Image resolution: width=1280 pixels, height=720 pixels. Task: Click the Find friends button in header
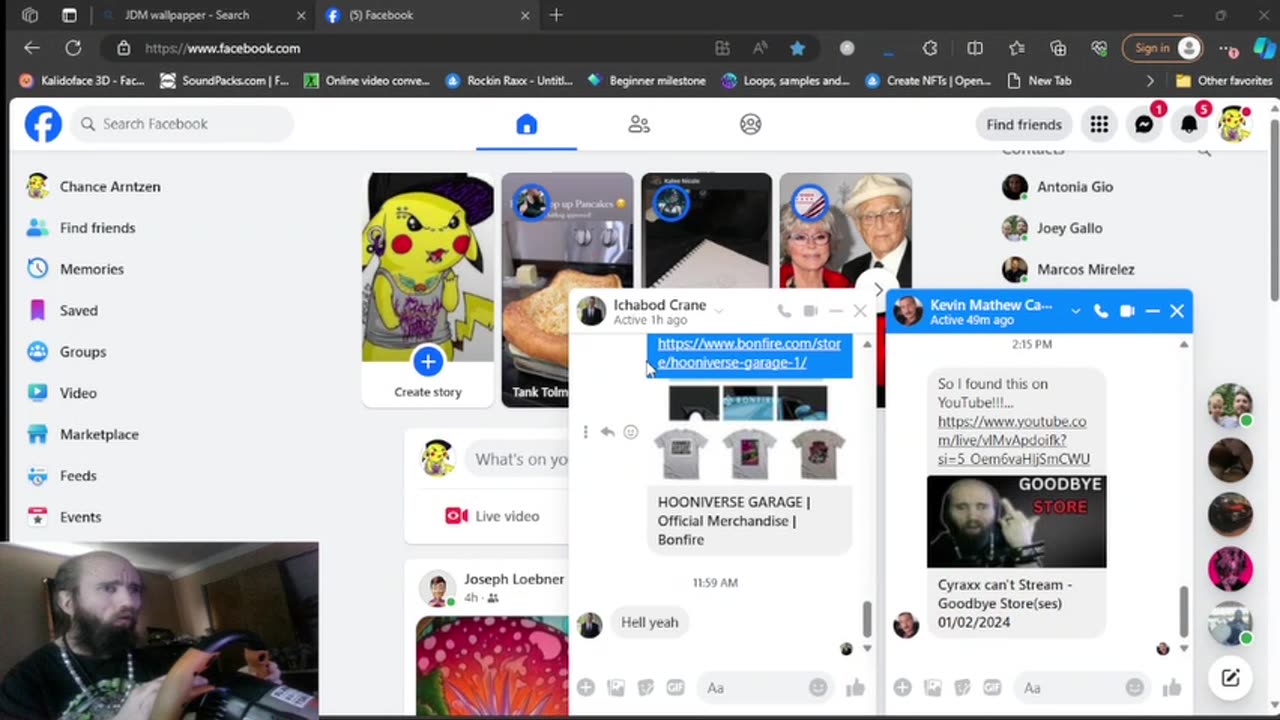click(x=1024, y=124)
